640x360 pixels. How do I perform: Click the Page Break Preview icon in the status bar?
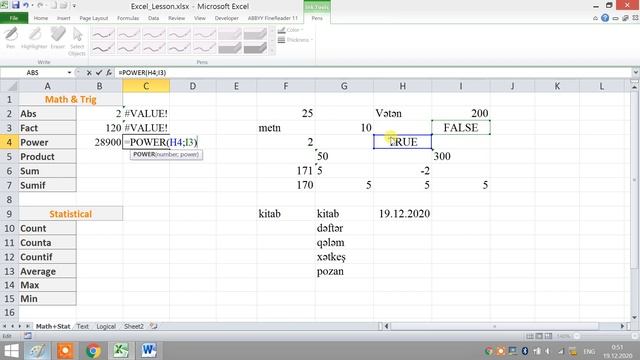(548, 336)
